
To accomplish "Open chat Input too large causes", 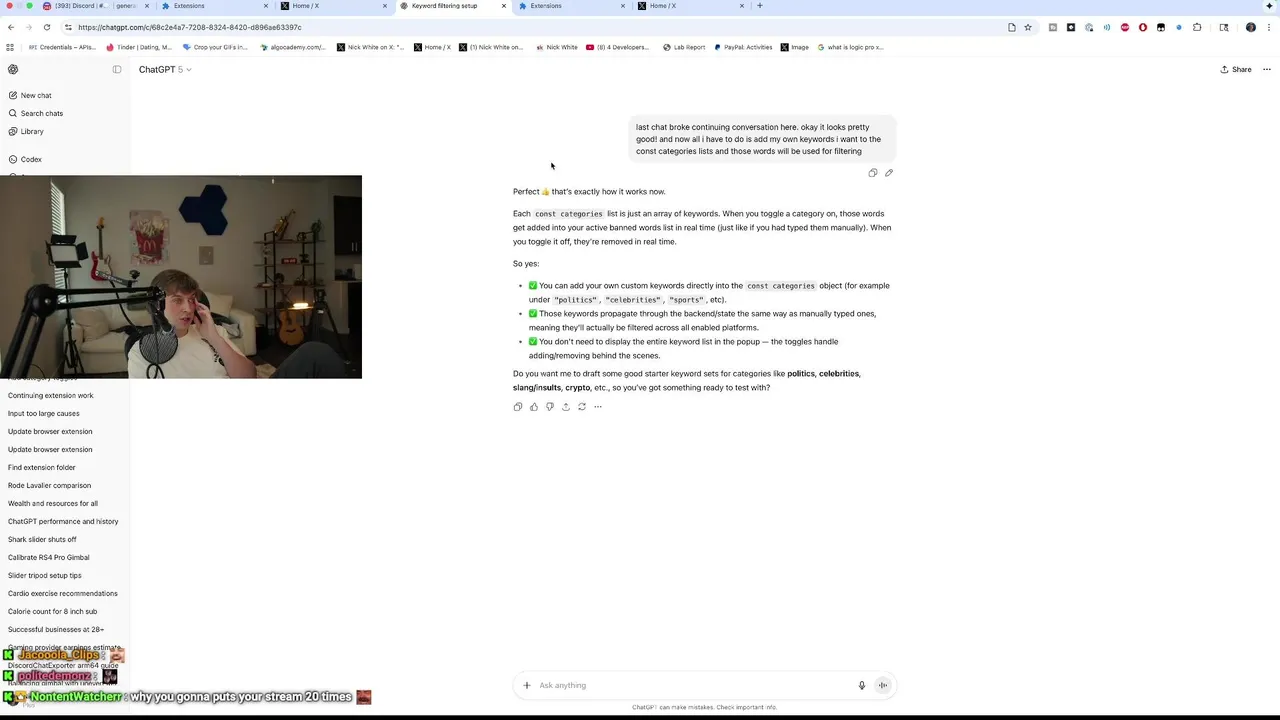I will (x=44, y=413).
